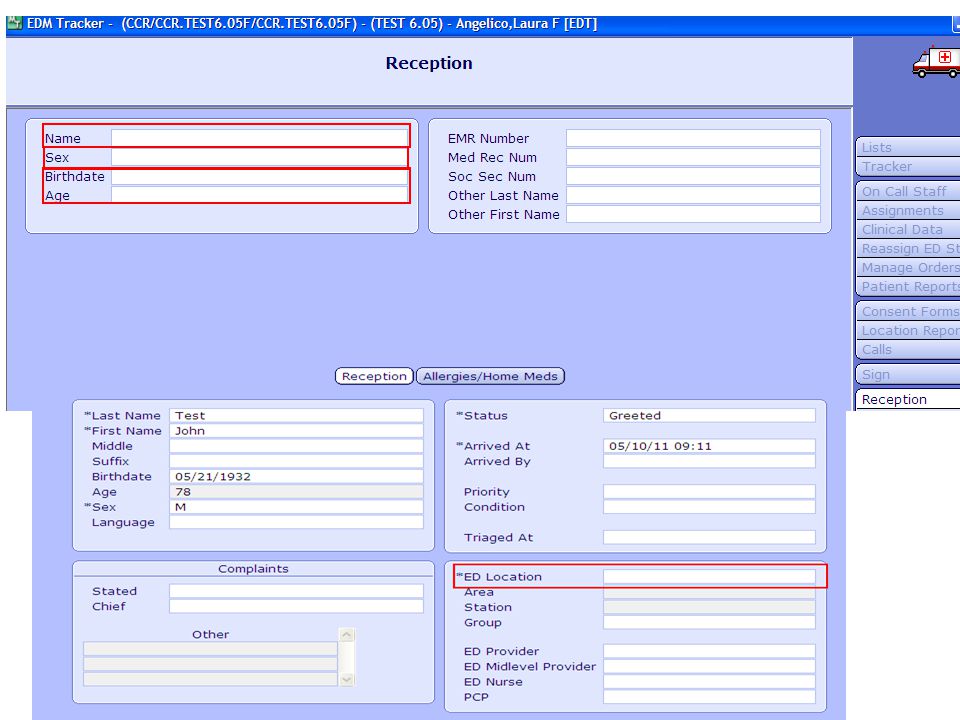960x720 pixels.
Task: Click the Other First Name field
Action: tap(693, 214)
